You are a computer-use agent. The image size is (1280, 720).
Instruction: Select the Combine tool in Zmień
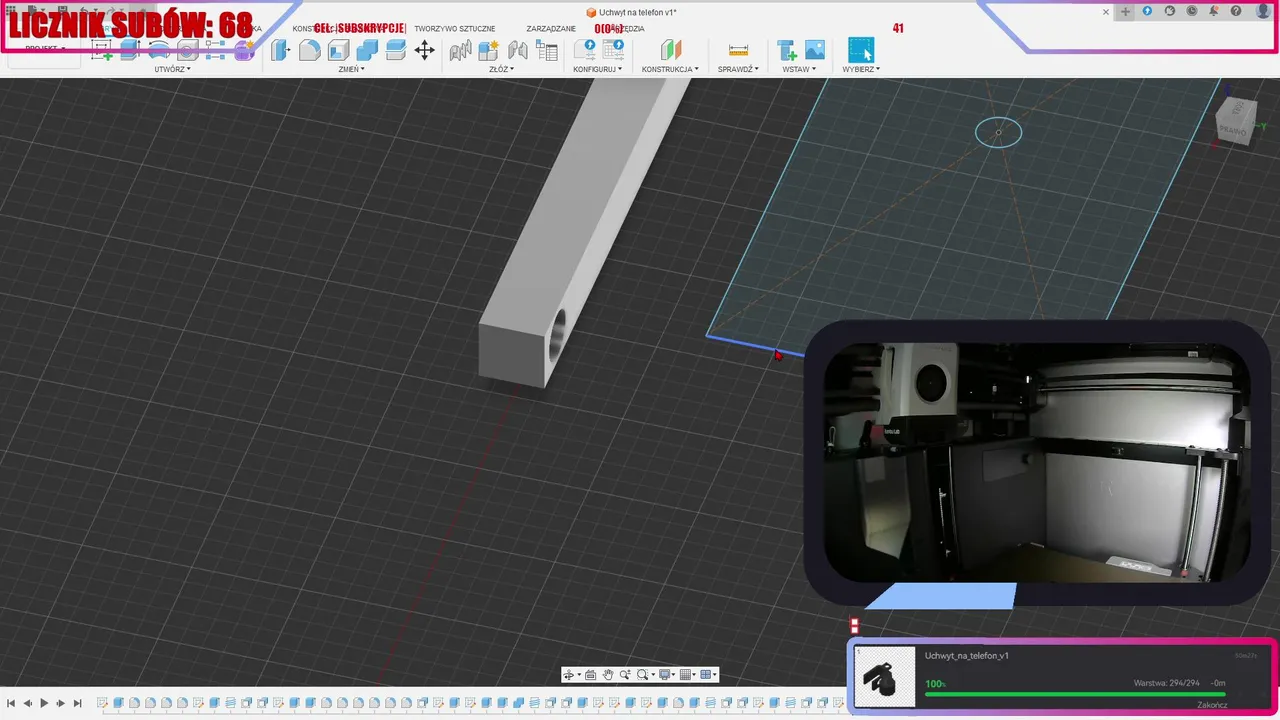pos(367,50)
